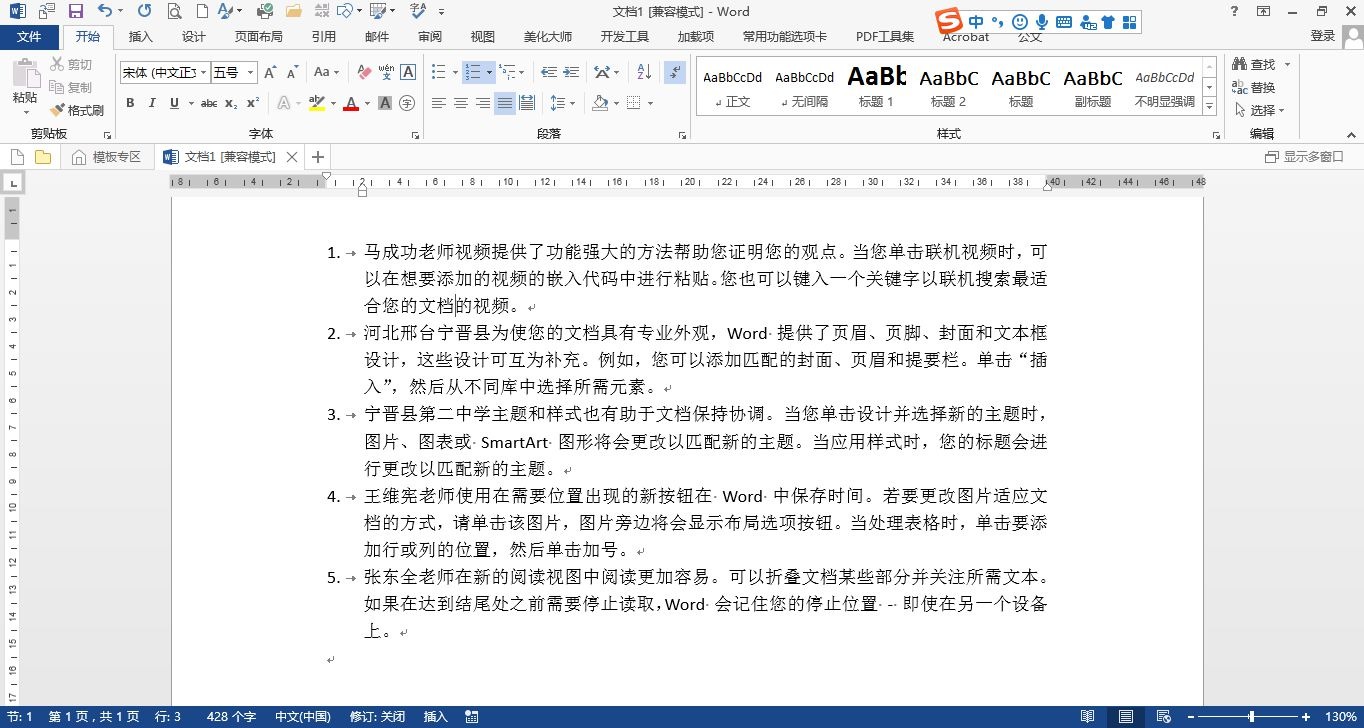Click 130% zoom level in status bar
1364x728 pixels.
pos(1341,717)
